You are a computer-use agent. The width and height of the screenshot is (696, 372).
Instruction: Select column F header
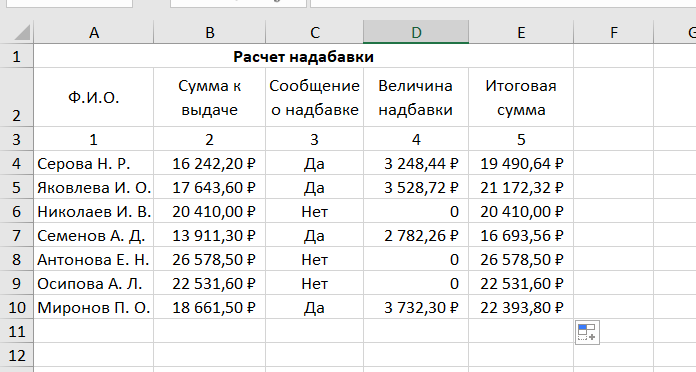coord(613,32)
